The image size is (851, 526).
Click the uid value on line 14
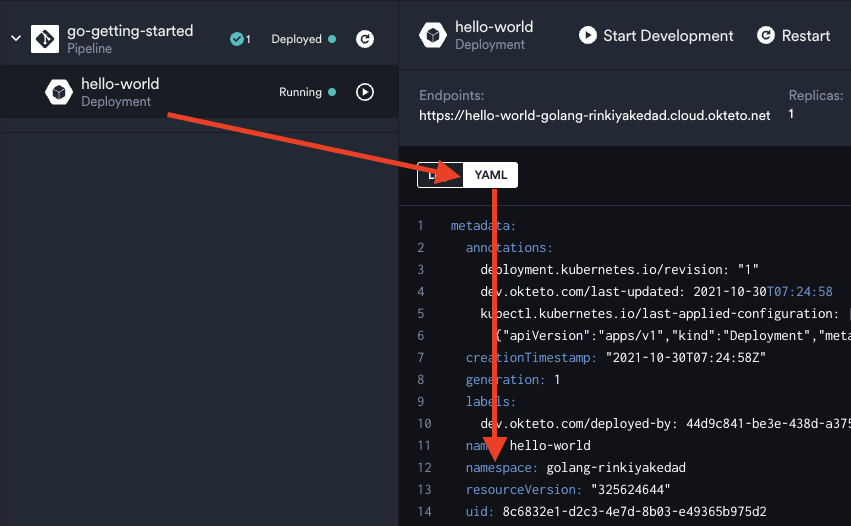[x=634, y=511]
